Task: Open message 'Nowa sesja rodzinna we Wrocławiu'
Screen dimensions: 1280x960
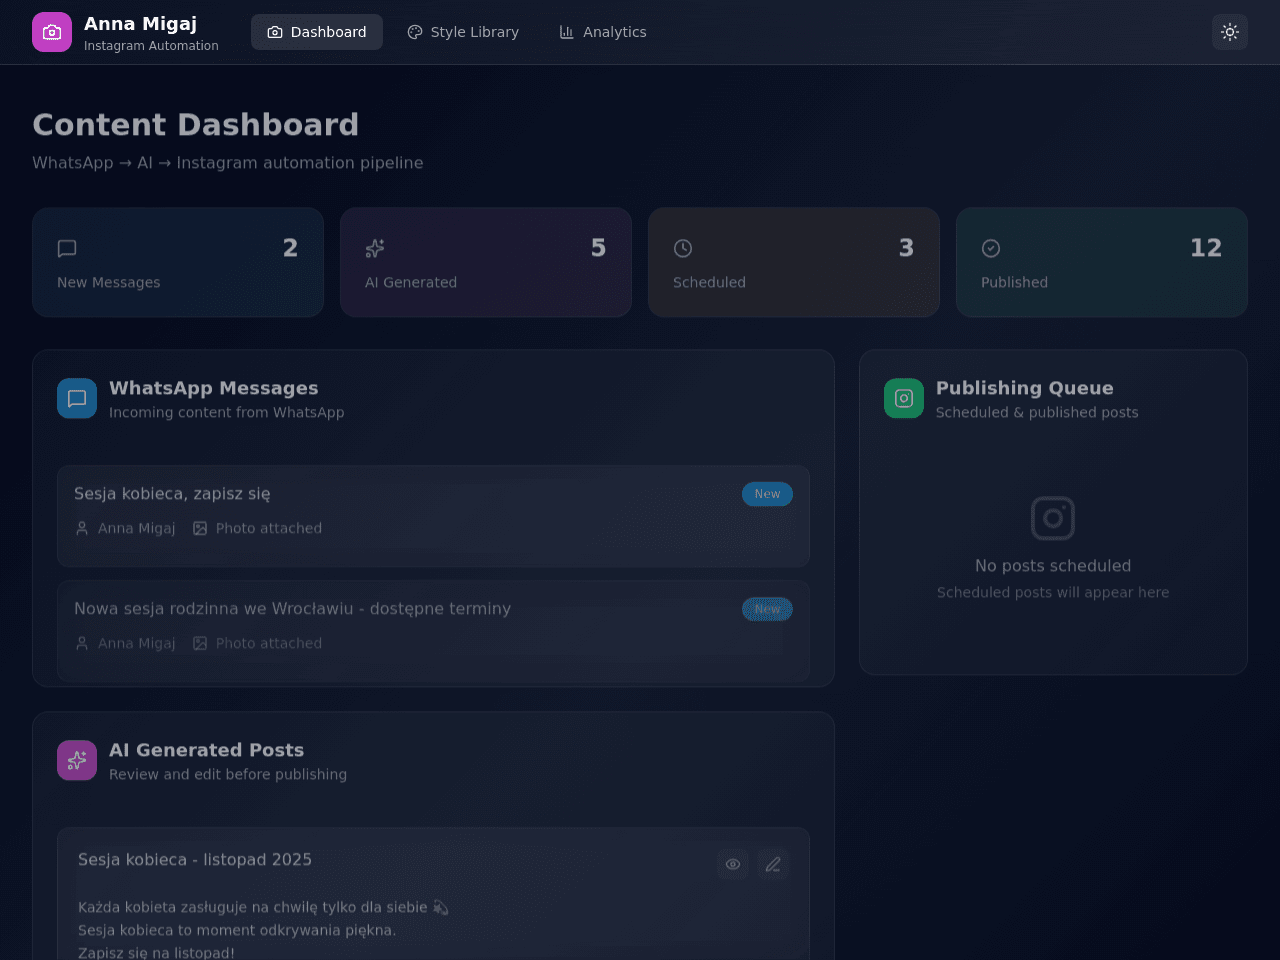Action: pyautogui.click(x=433, y=631)
